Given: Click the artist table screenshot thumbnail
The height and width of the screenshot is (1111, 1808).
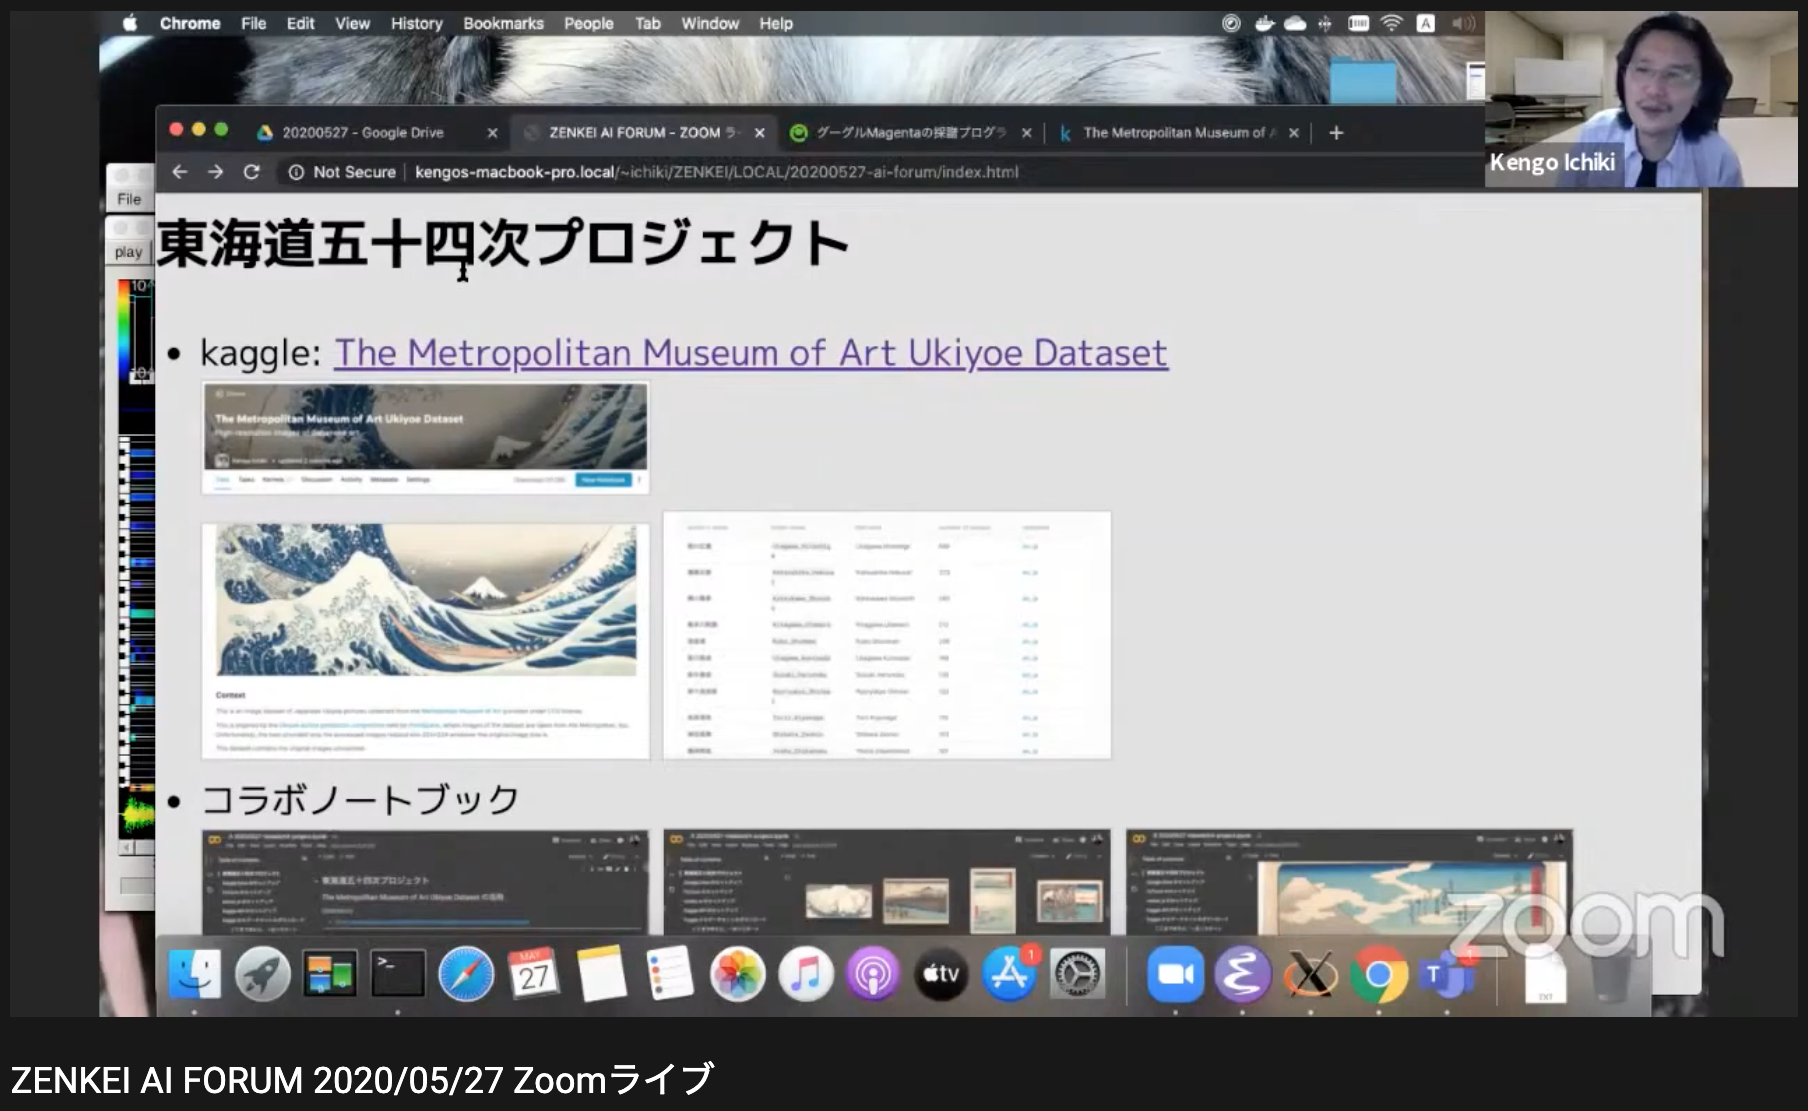Looking at the screenshot, I should 887,636.
